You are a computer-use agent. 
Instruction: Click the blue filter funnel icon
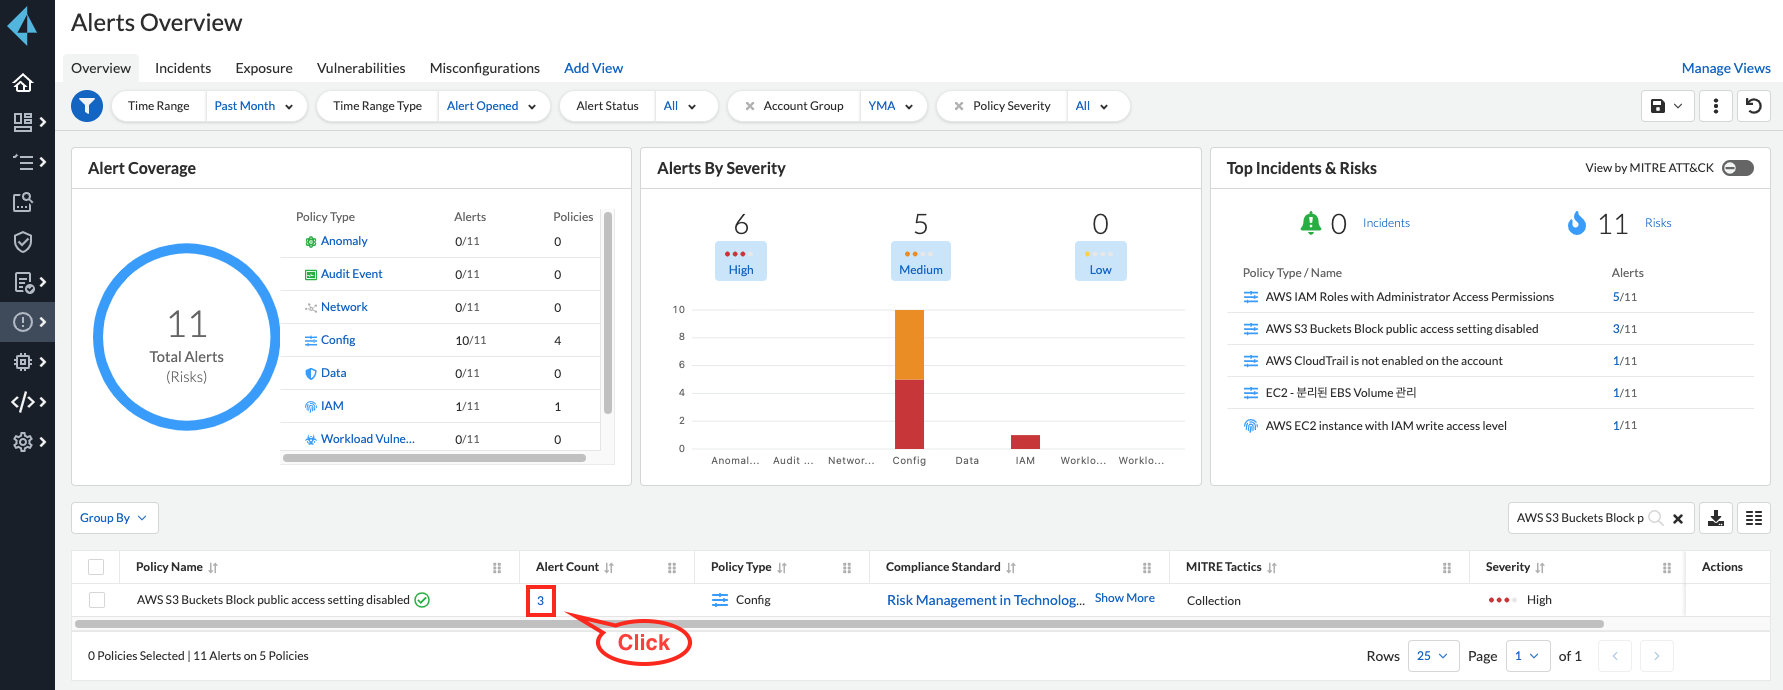point(87,106)
